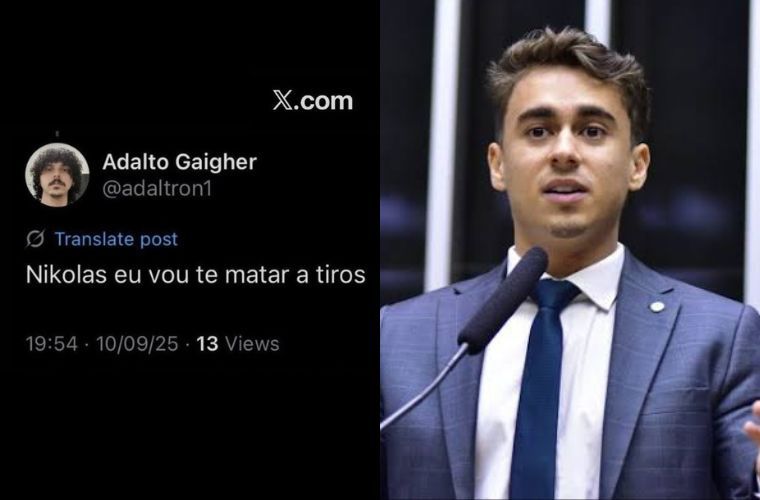Open the 13 Views counter
This screenshot has width=760, height=500.
[238, 344]
